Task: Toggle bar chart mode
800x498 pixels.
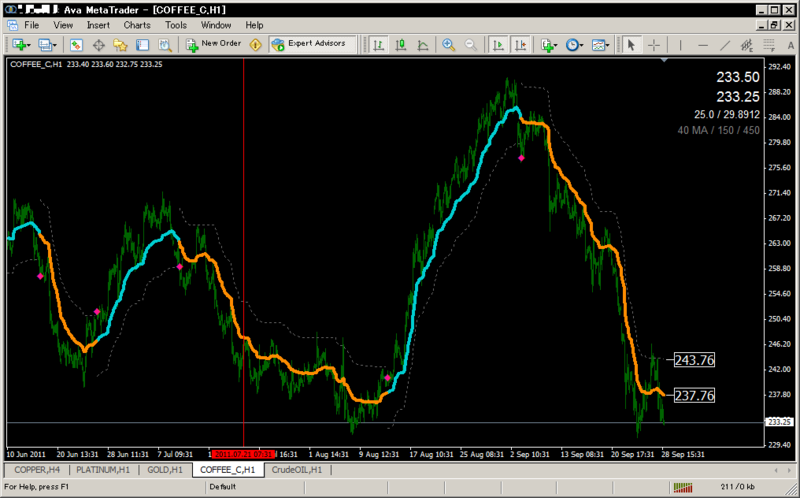Action: [379, 45]
